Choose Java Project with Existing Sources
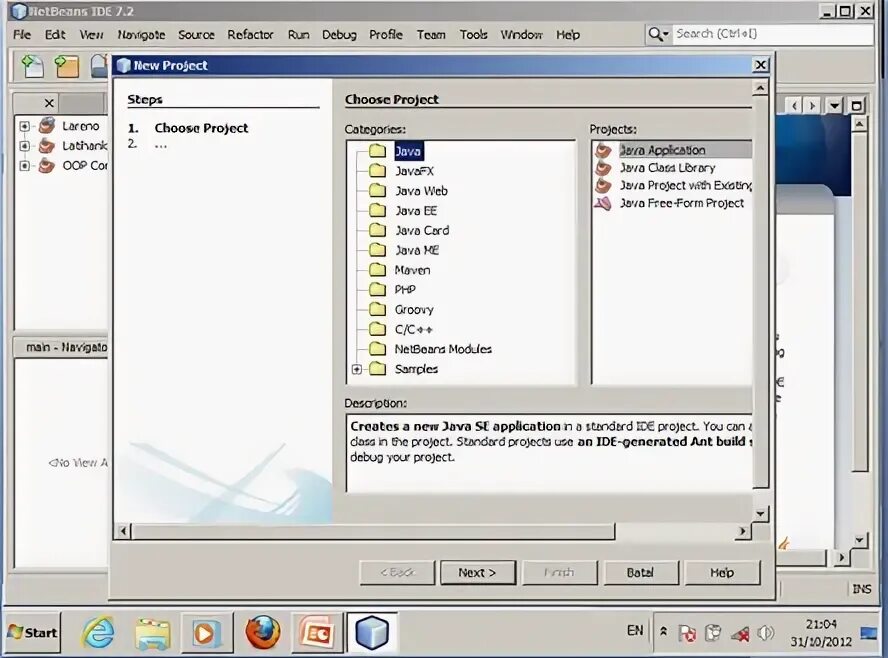This screenshot has width=888, height=658. (685, 185)
